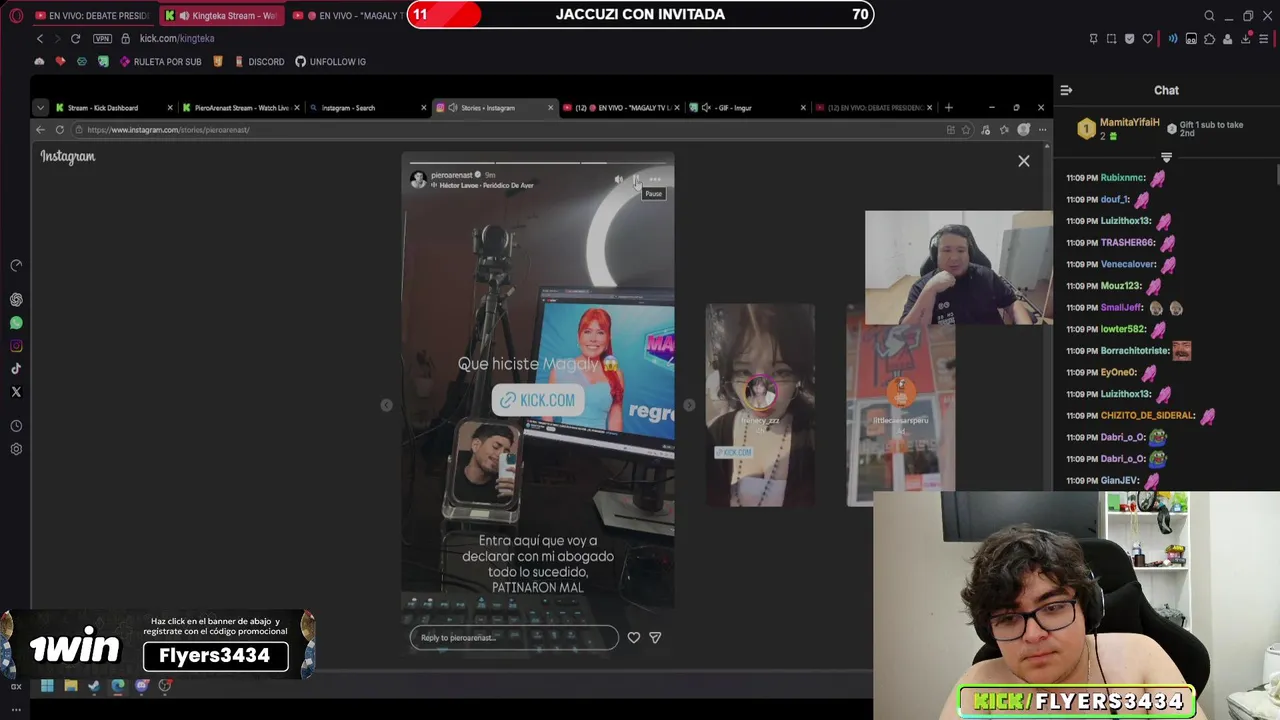Open the Windows Start button
The height and width of the screenshot is (720, 1280).
[47, 686]
